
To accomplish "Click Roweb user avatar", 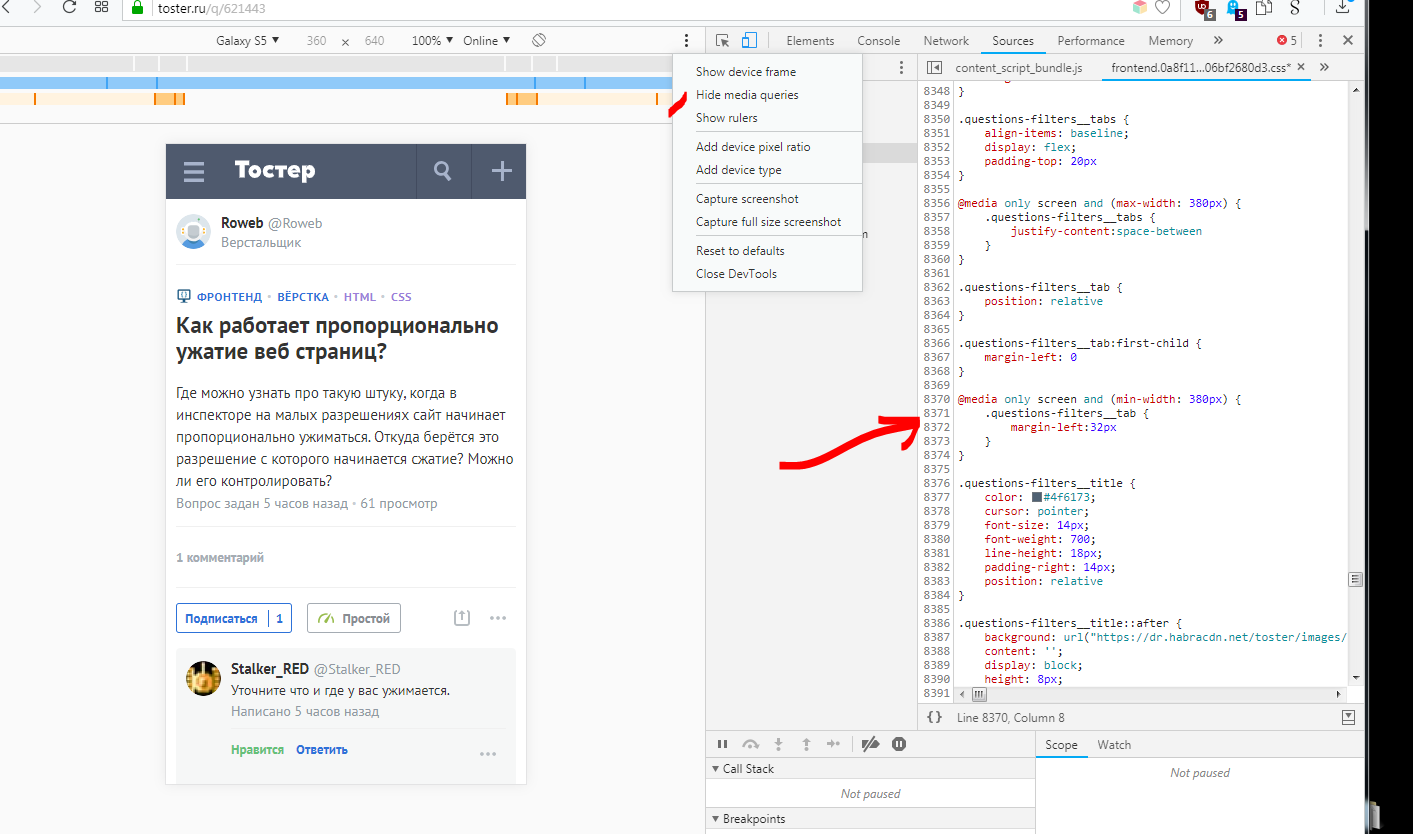I will (x=193, y=231).
